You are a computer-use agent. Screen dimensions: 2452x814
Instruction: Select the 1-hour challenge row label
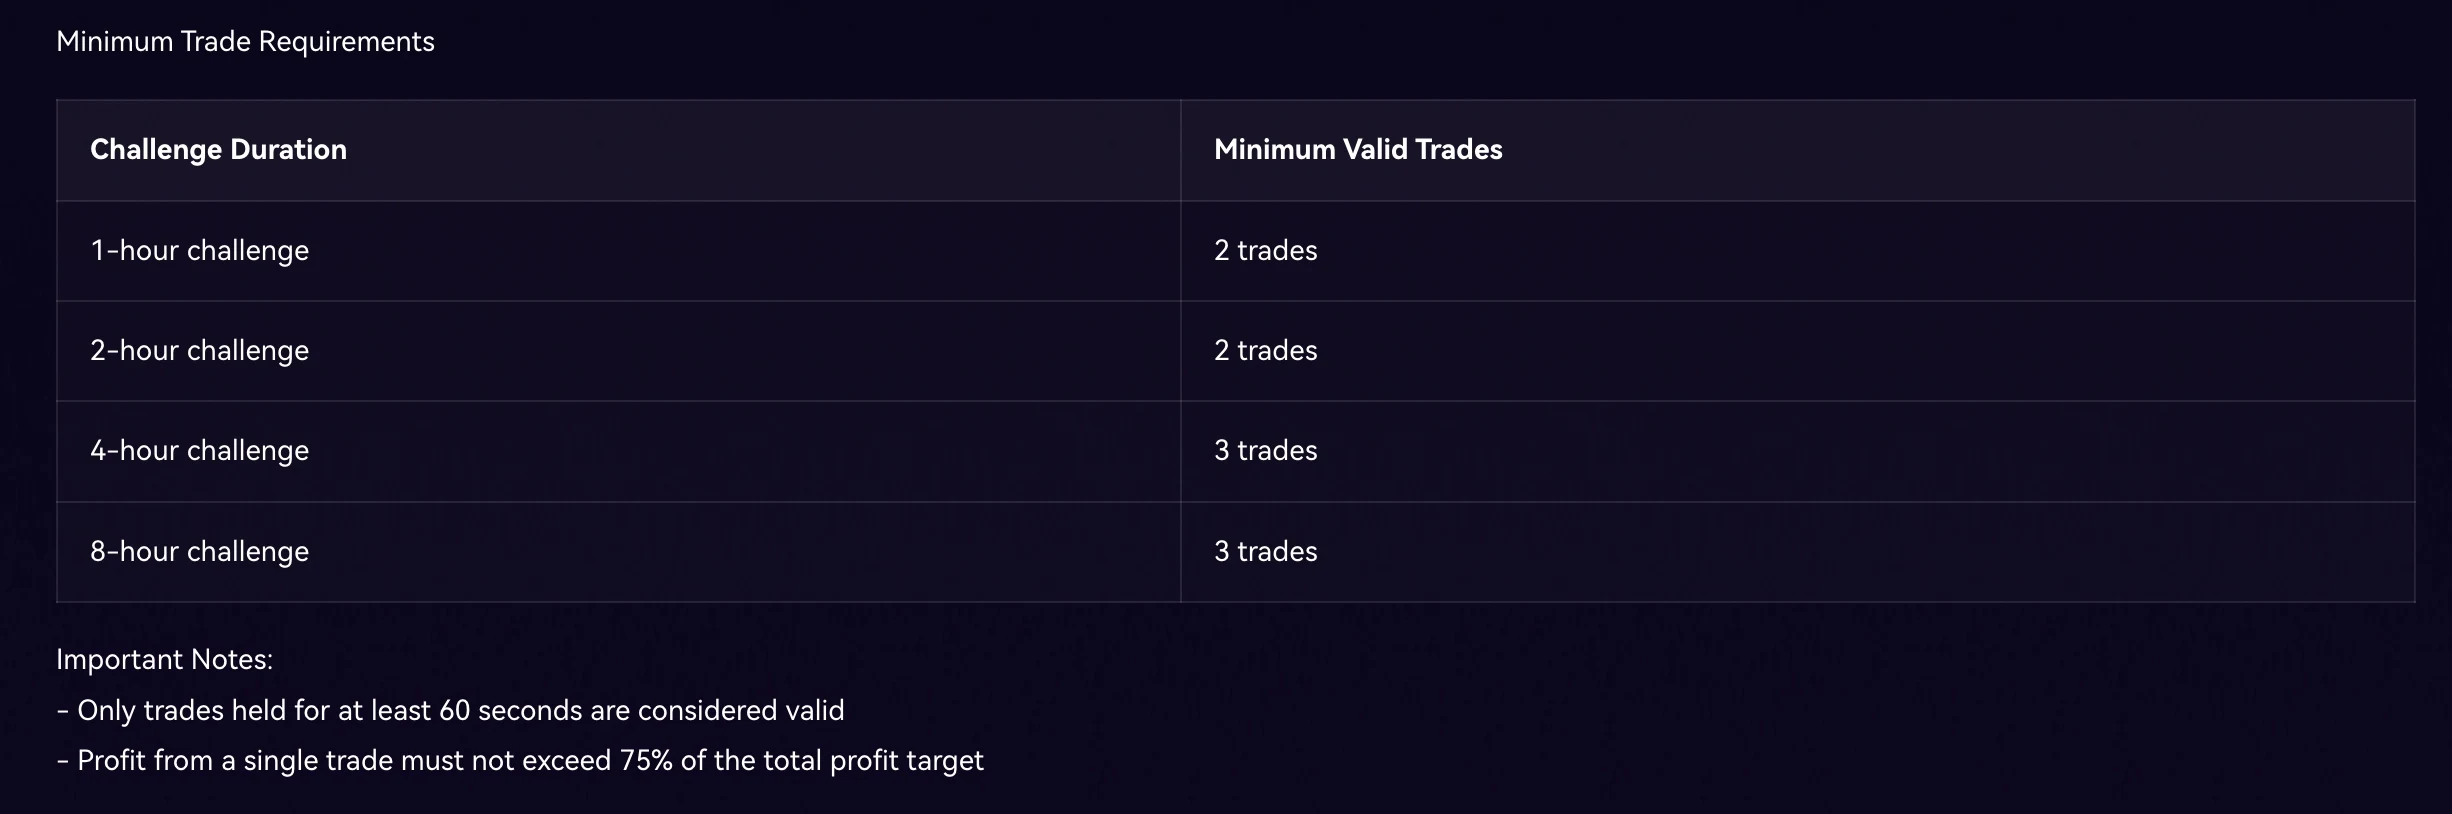click(199, 251)
